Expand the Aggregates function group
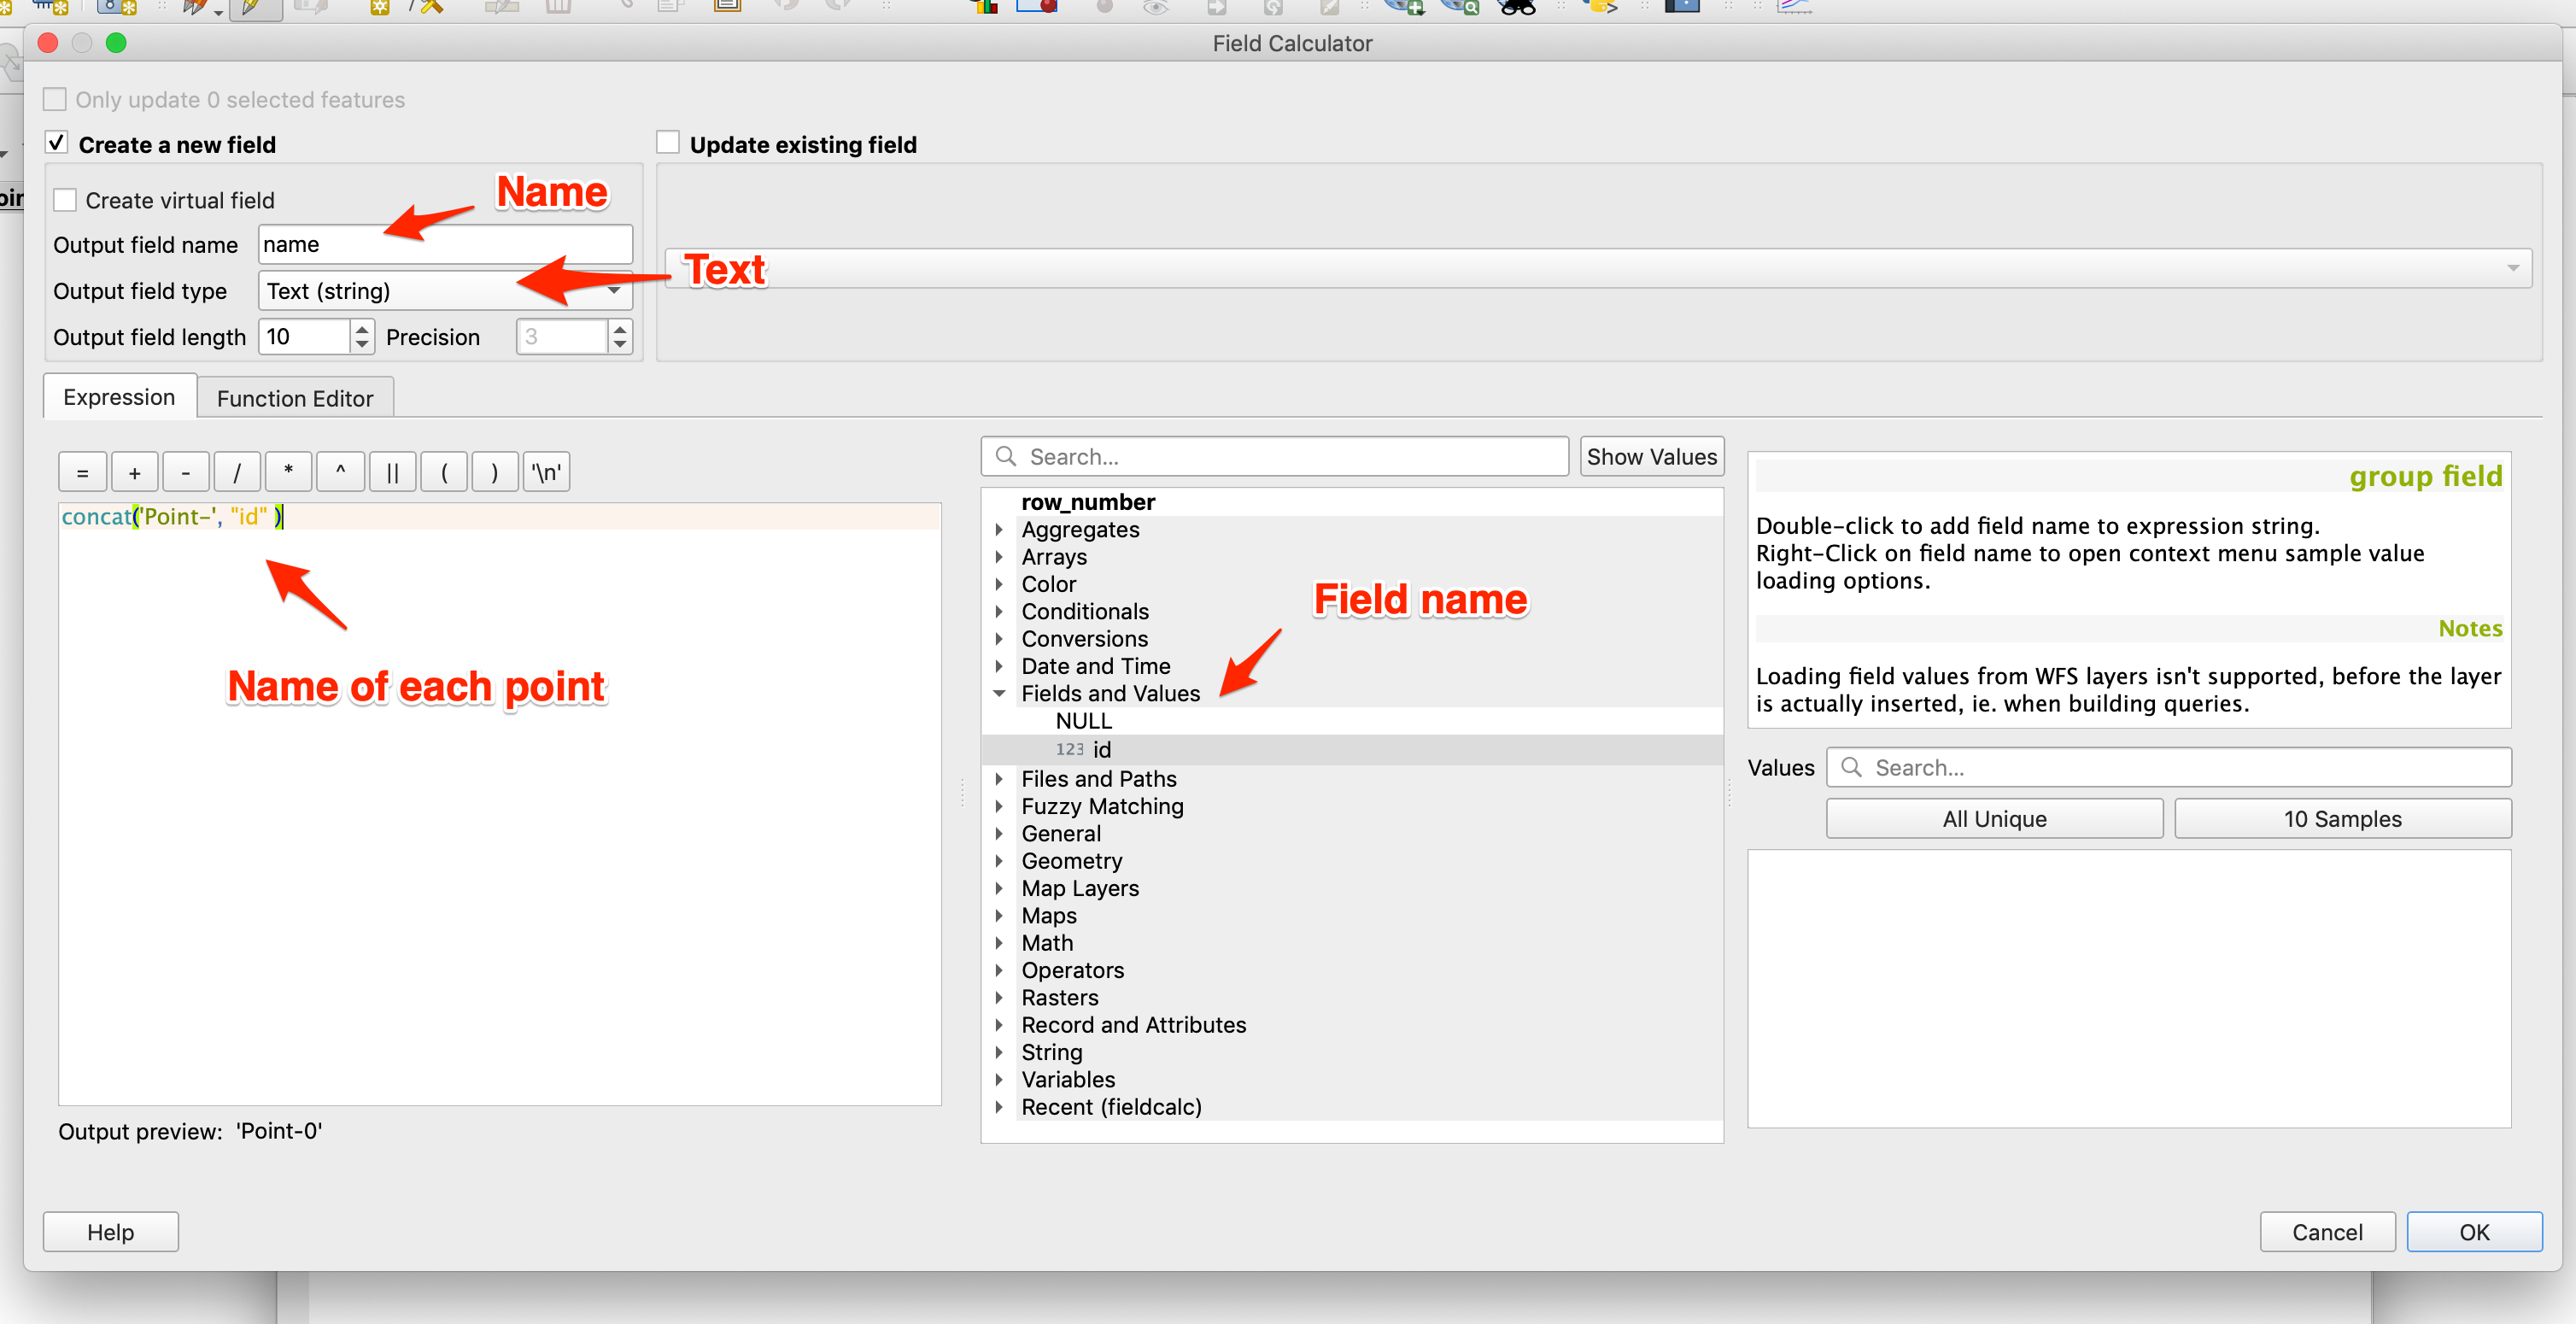The width and height of the screenshot is (2576, 1324). [x=999, y=530]
